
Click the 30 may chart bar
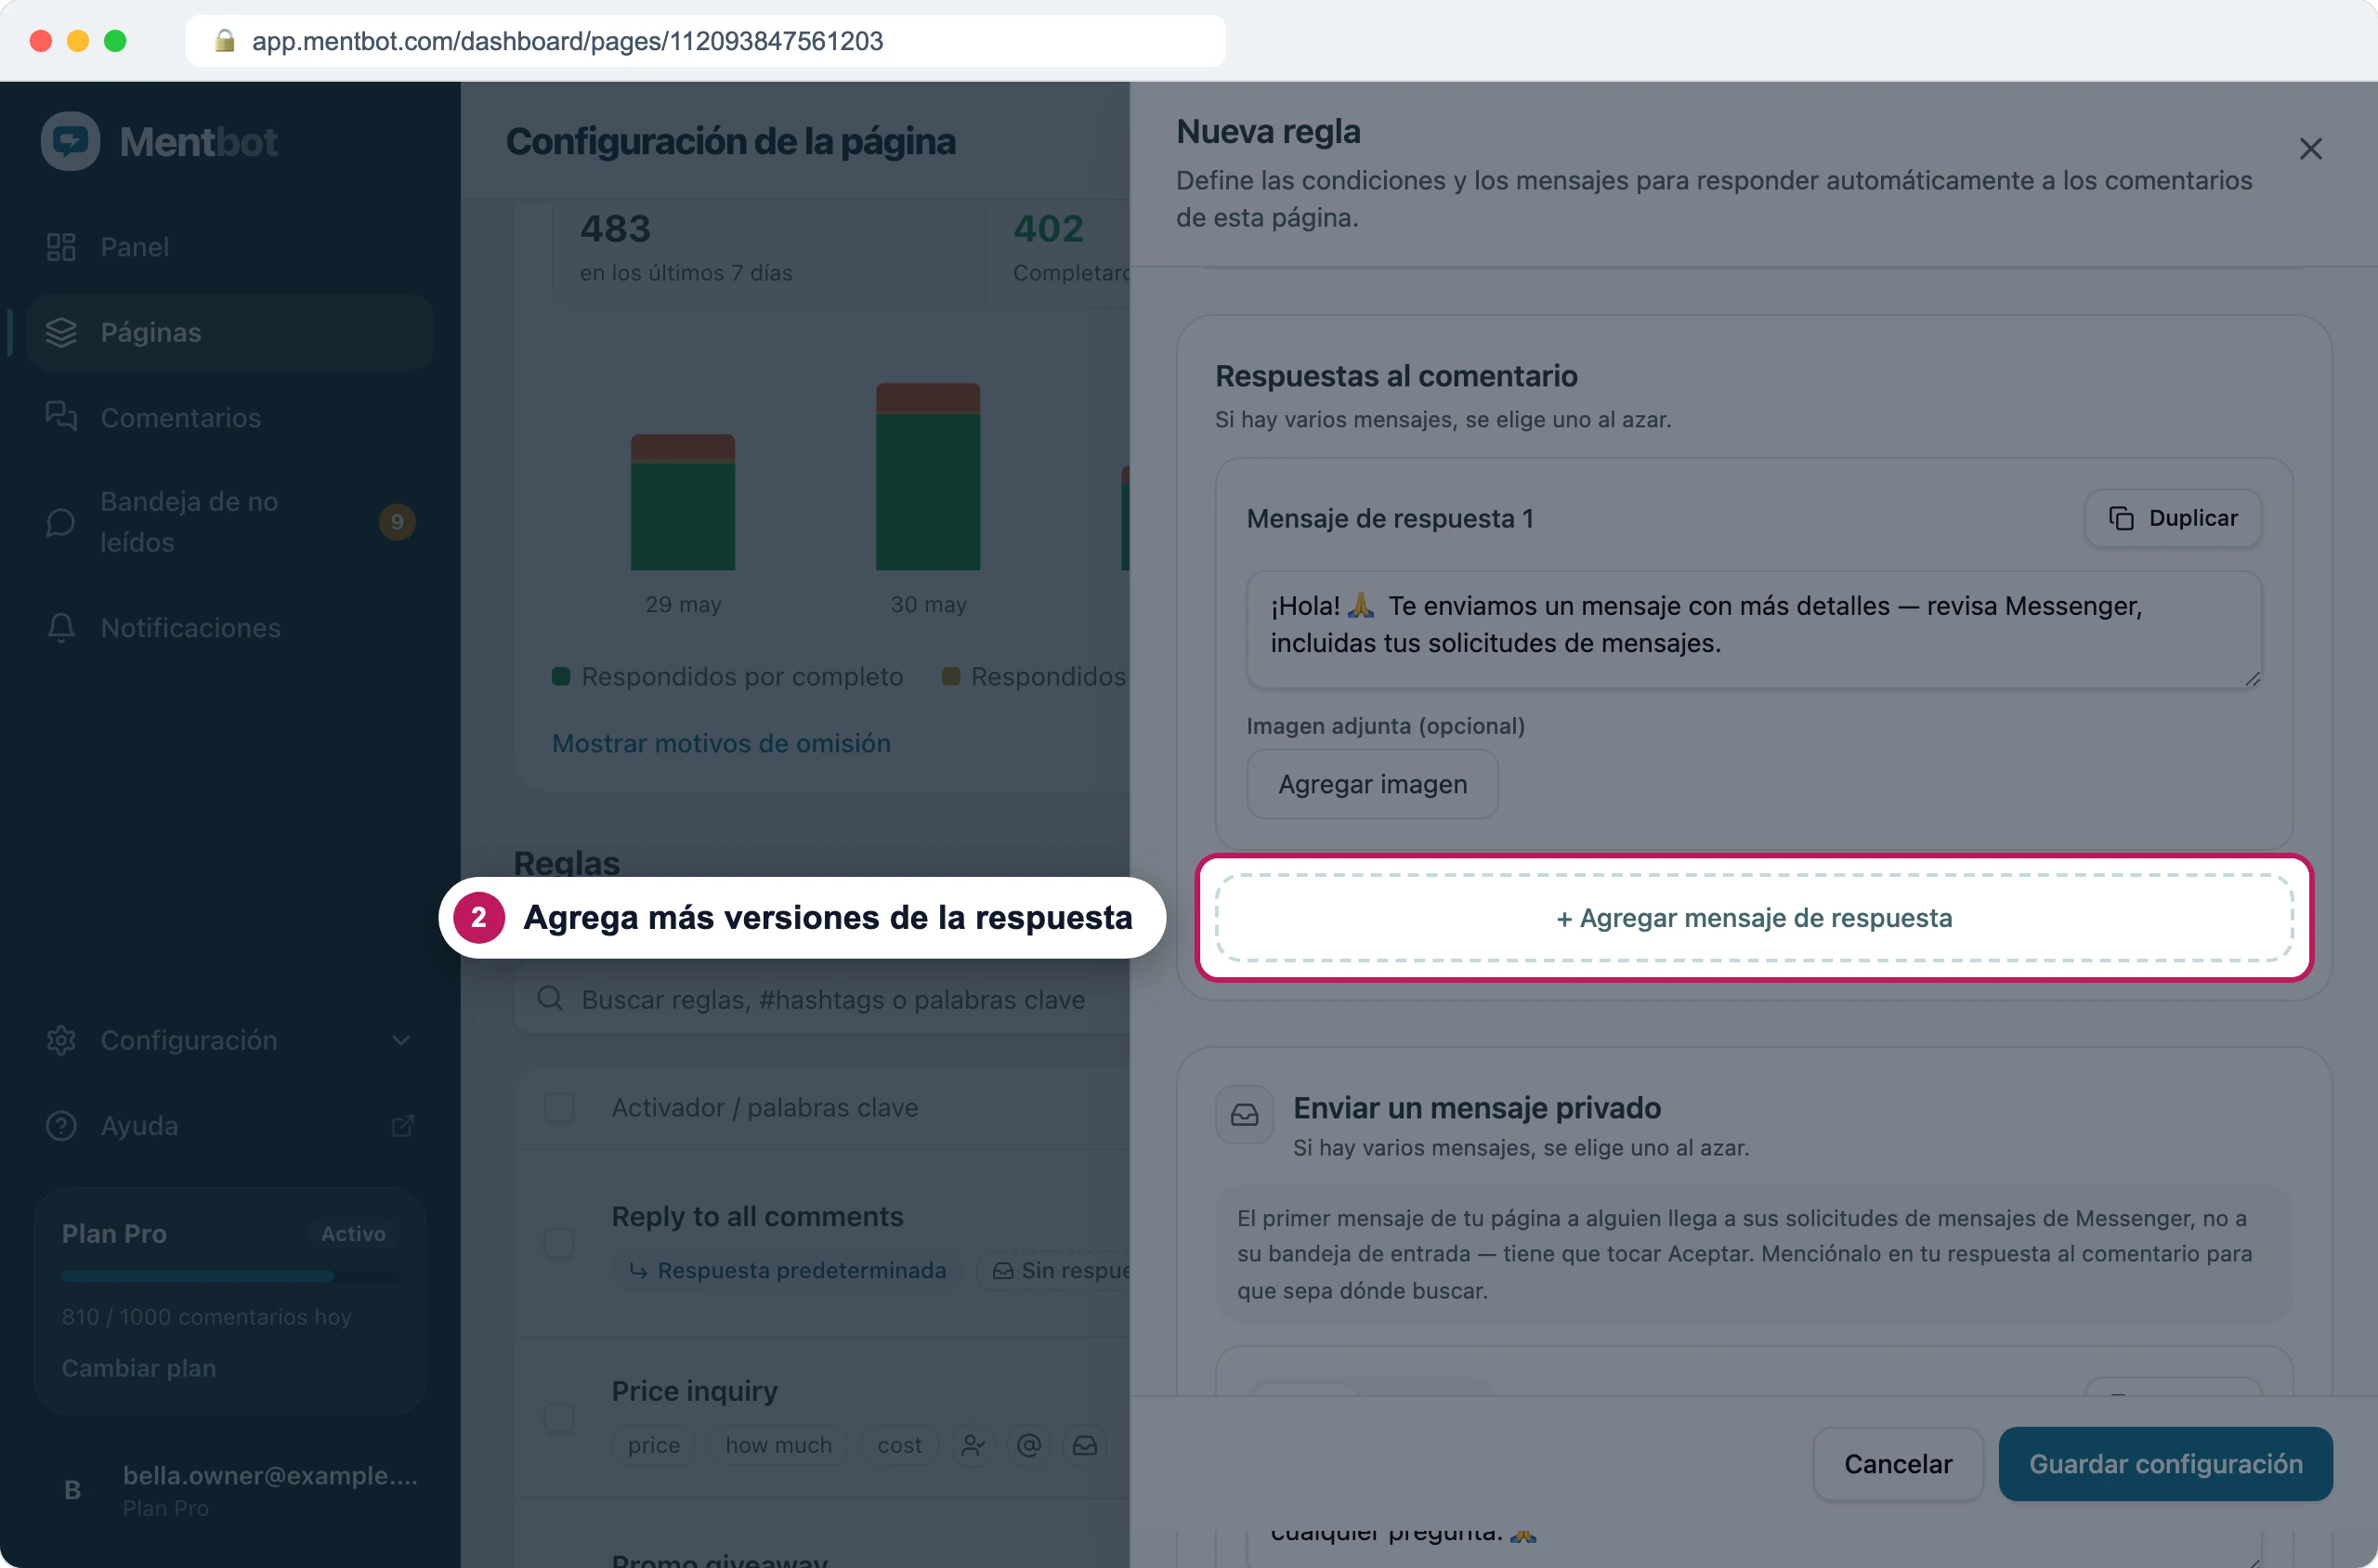pos(928,477)
